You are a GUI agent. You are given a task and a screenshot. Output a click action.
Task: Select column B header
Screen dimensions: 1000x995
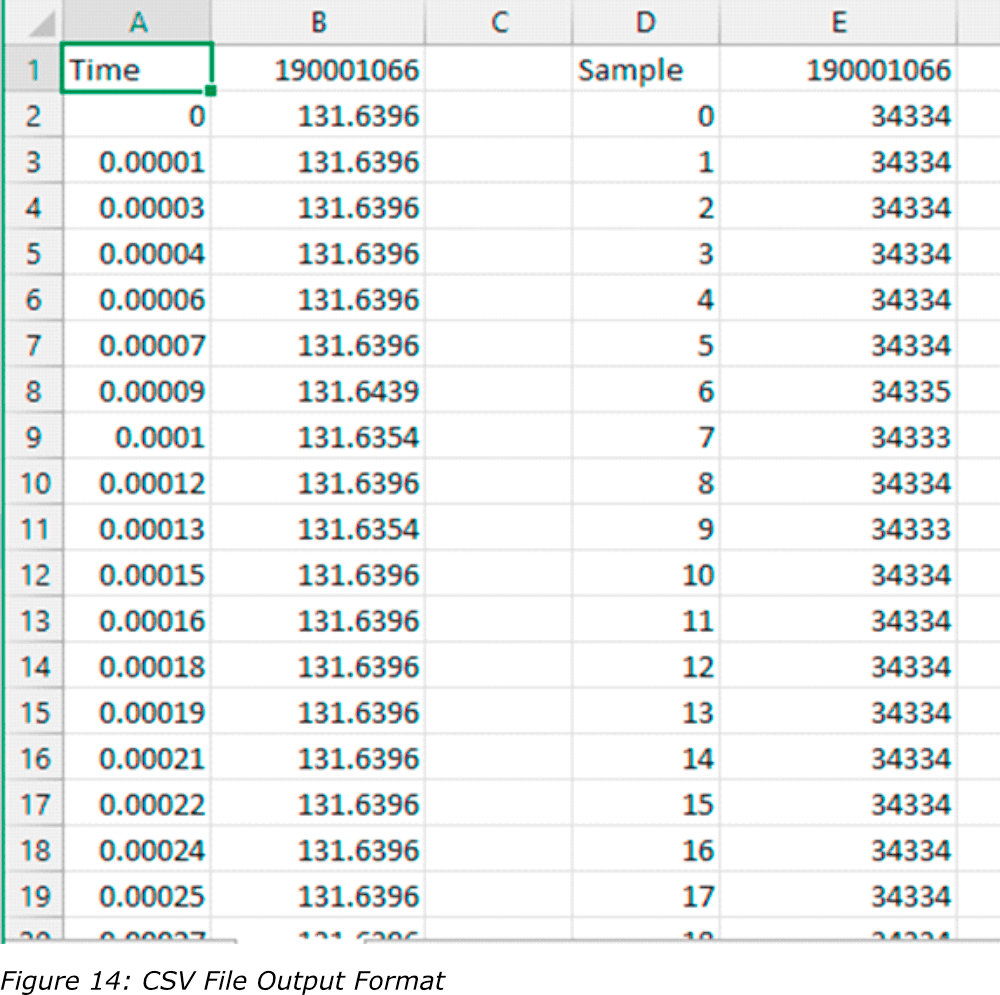coord(318,22)
